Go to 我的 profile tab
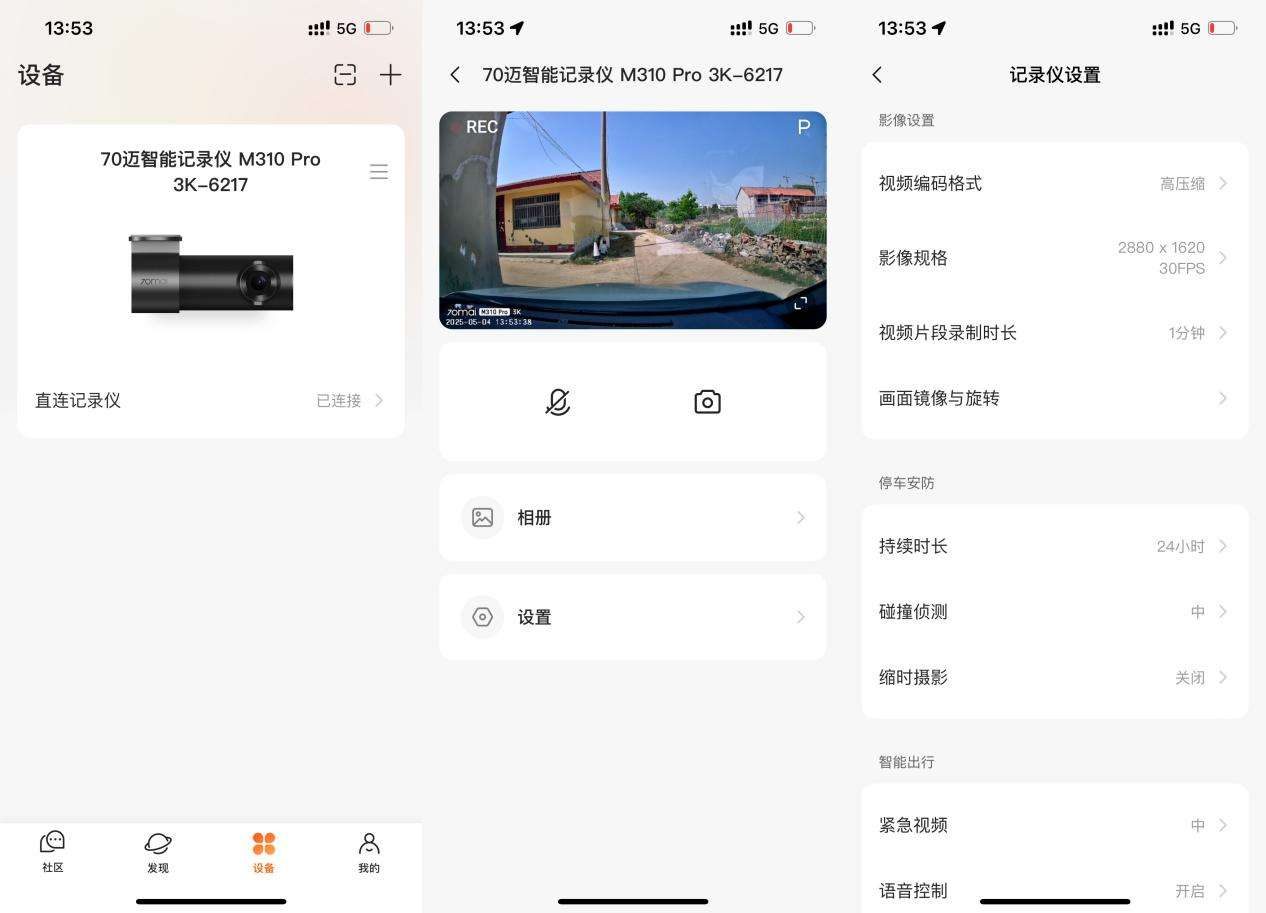1266x913 pixels. [x=369, y=852]
